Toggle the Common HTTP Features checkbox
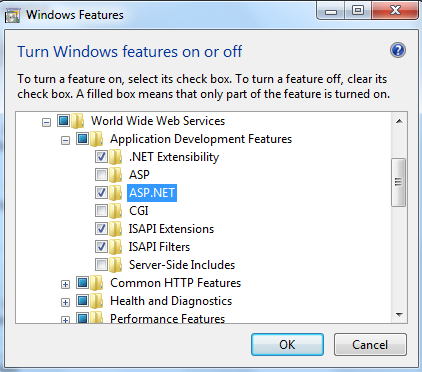Viewport: 422px width, 372px height. point(82,282)
